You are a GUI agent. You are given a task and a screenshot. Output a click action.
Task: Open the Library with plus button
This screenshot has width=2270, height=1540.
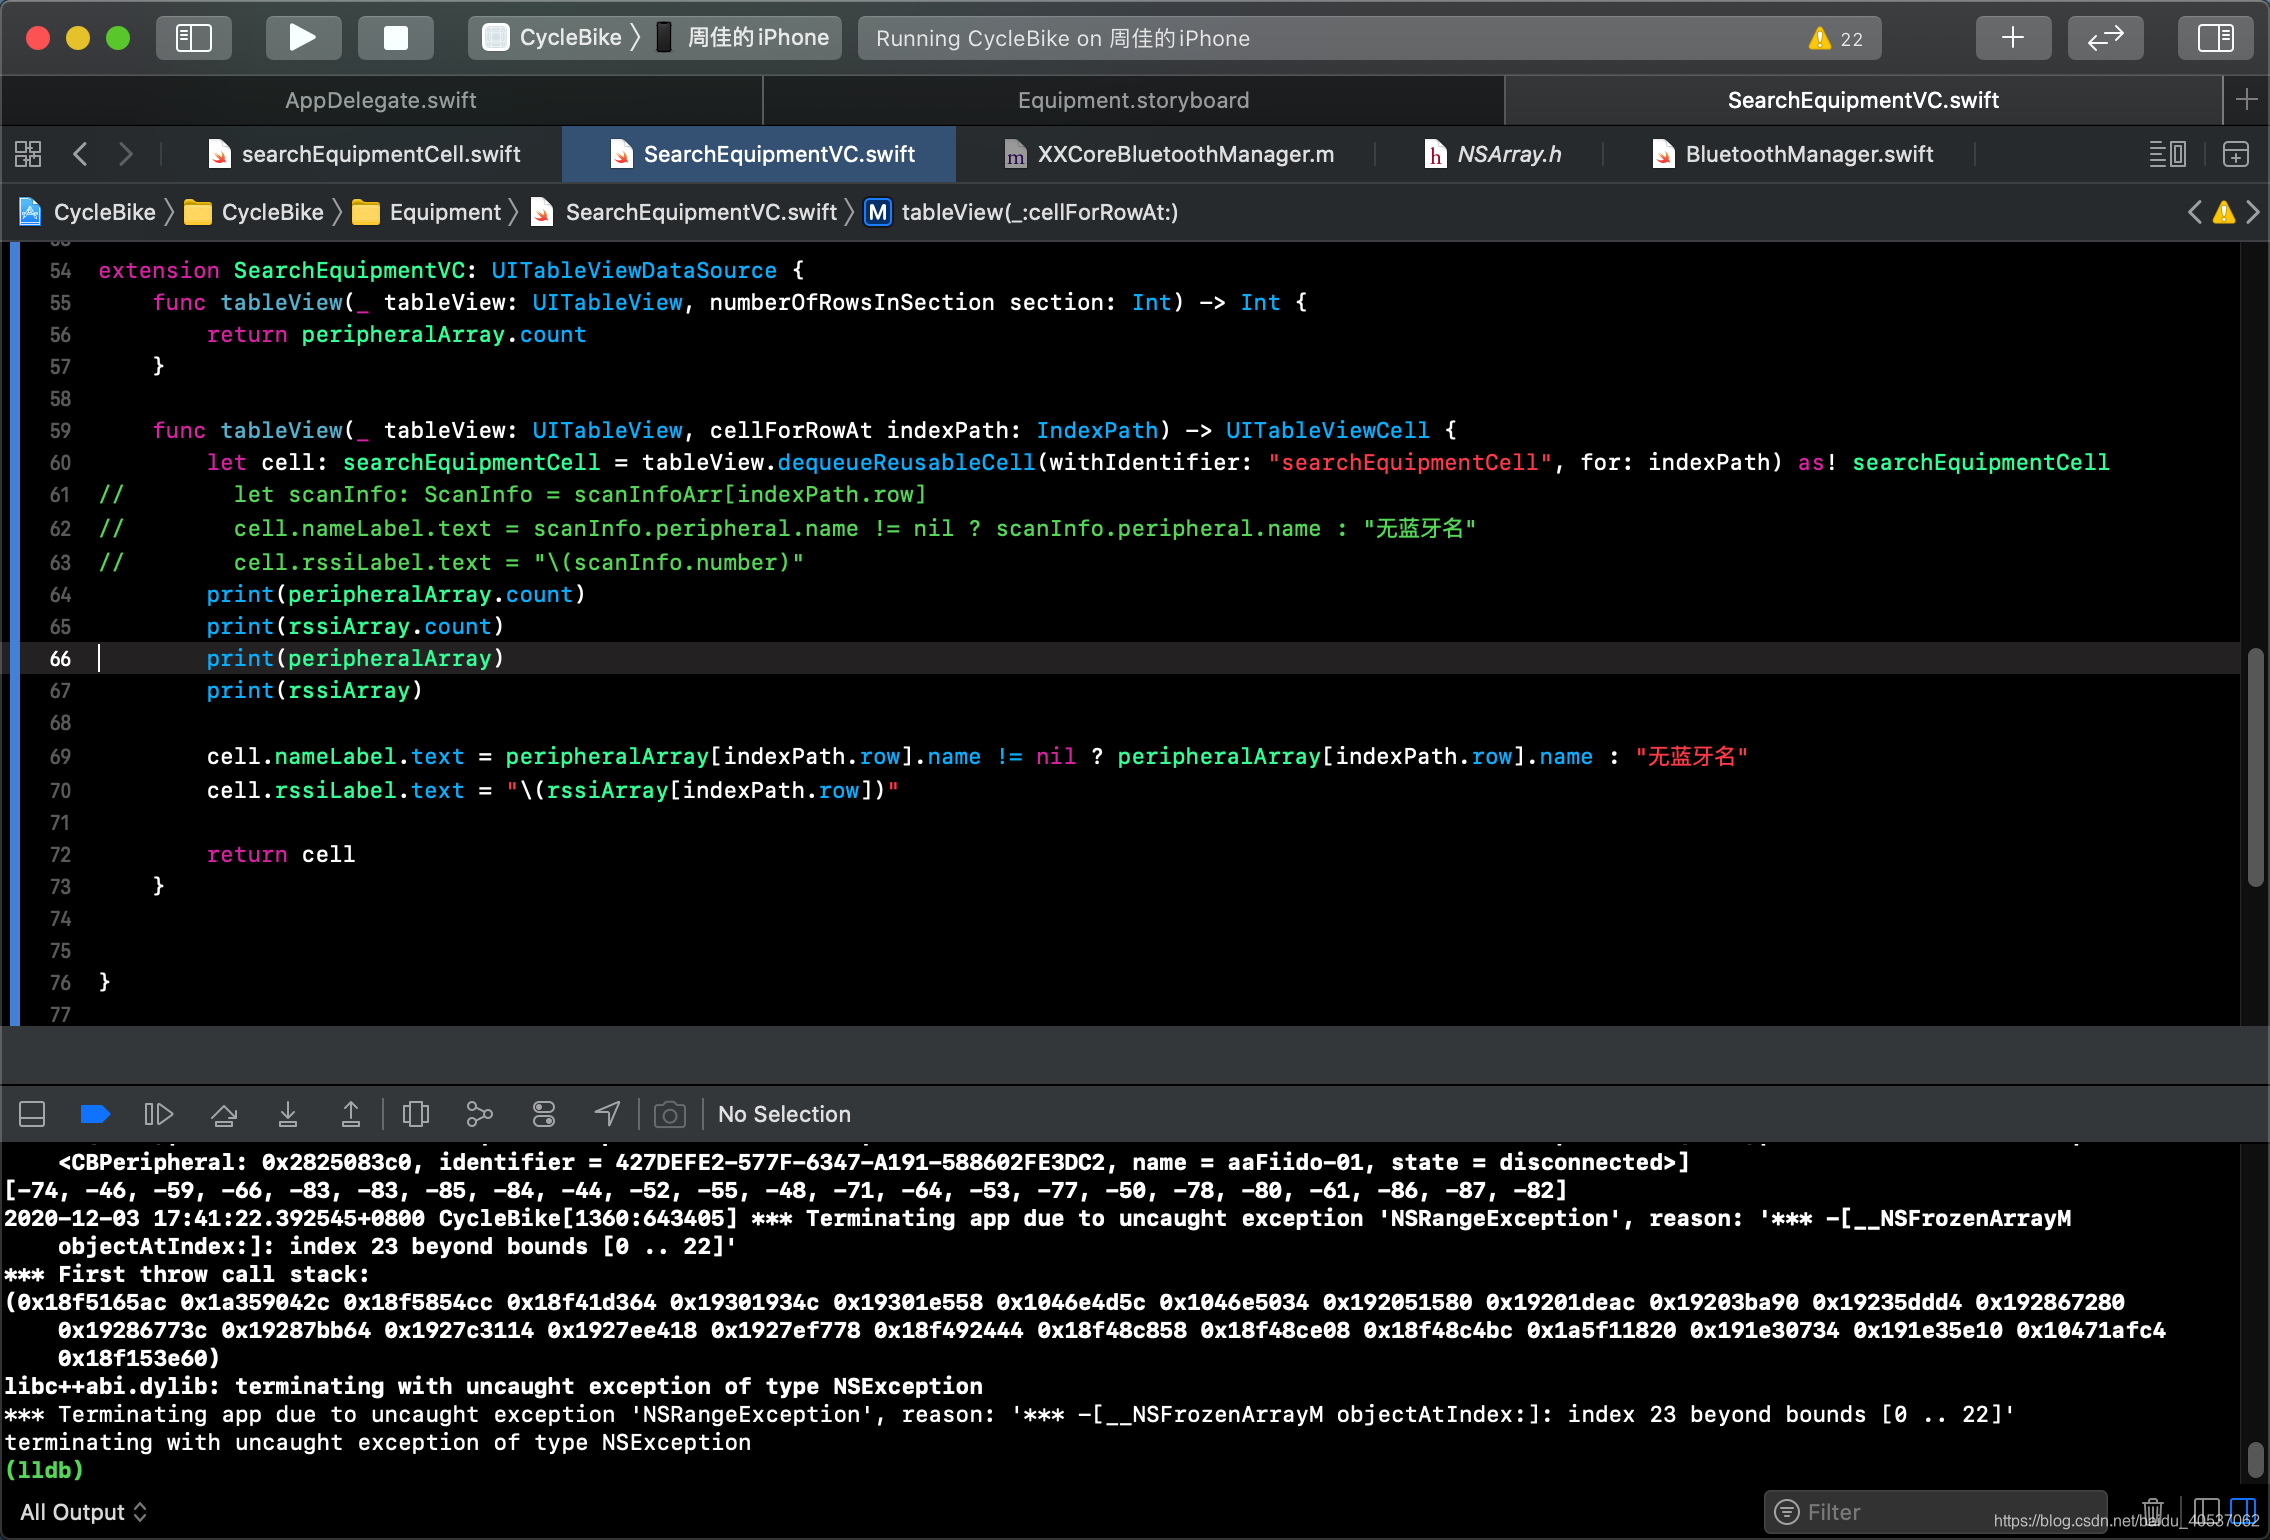pos(2013,38)
